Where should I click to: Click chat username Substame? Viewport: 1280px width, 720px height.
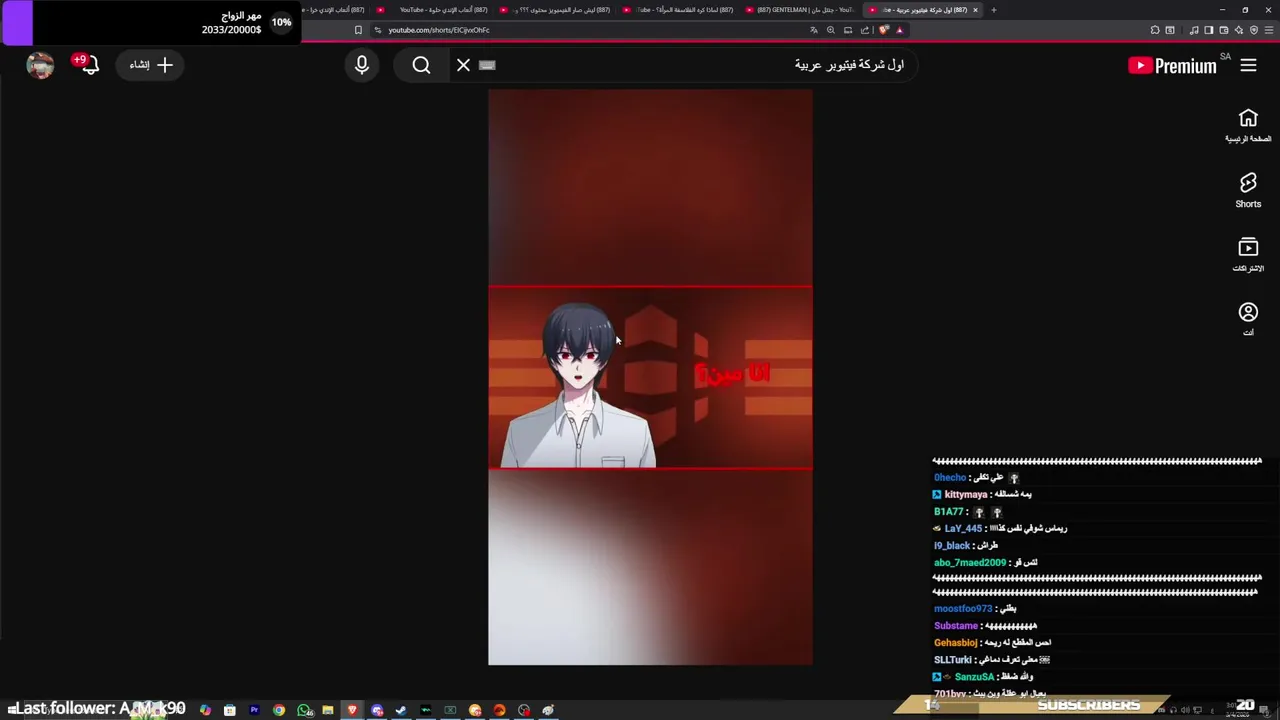click(956, 625)
